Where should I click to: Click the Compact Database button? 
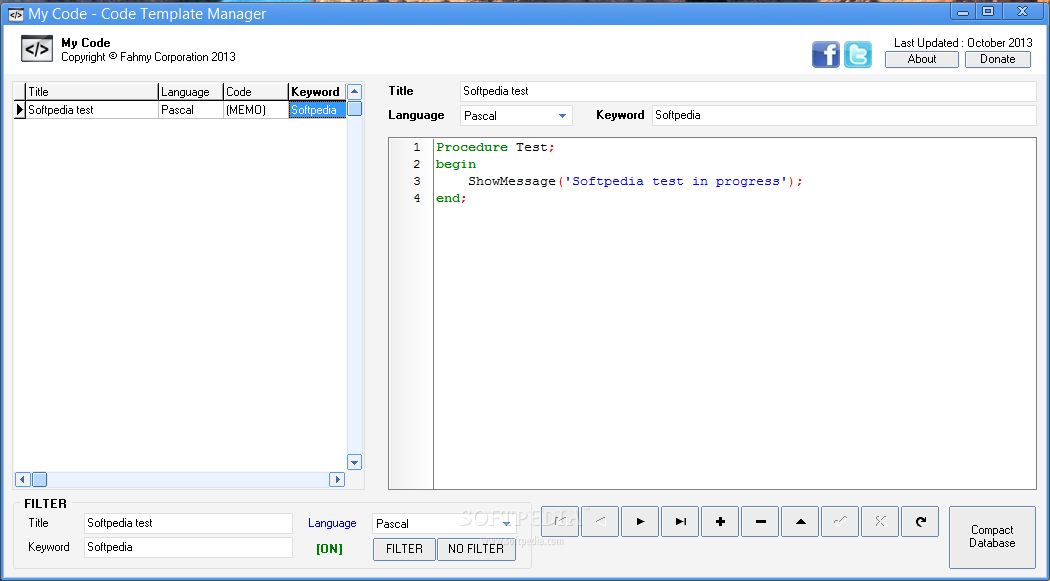(992, 537)
